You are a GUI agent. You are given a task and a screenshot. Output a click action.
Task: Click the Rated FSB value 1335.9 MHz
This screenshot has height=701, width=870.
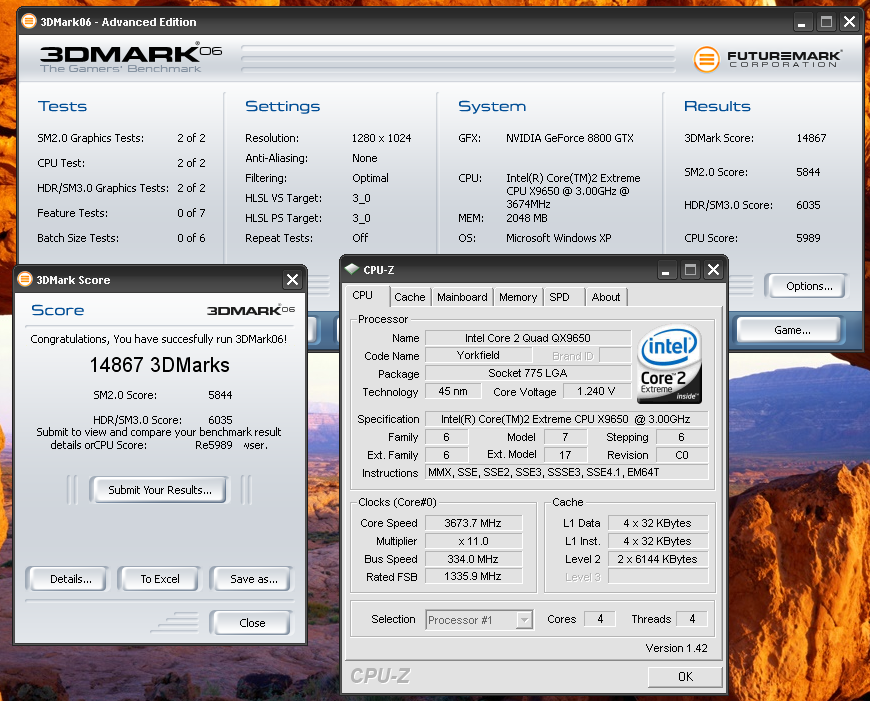click(x=473, y=577)
